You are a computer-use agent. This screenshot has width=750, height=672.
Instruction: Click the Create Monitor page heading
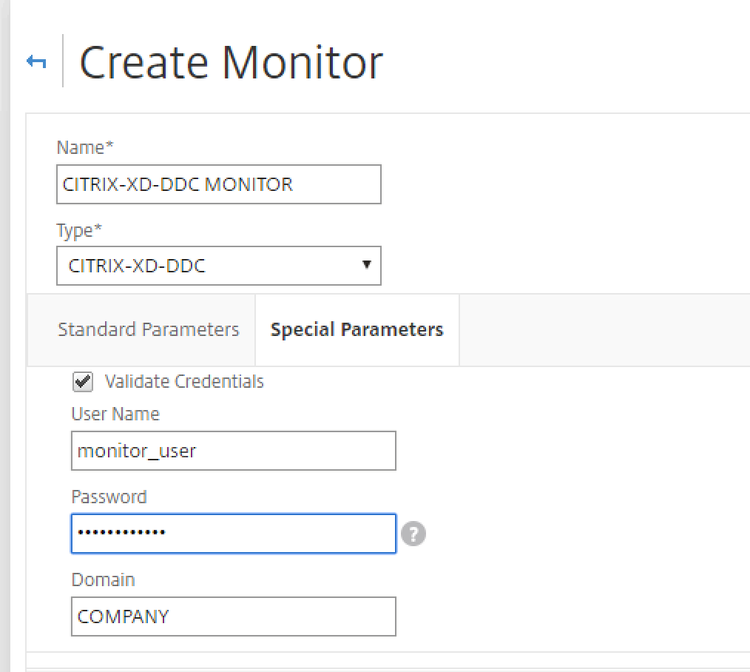click(231, 62)
